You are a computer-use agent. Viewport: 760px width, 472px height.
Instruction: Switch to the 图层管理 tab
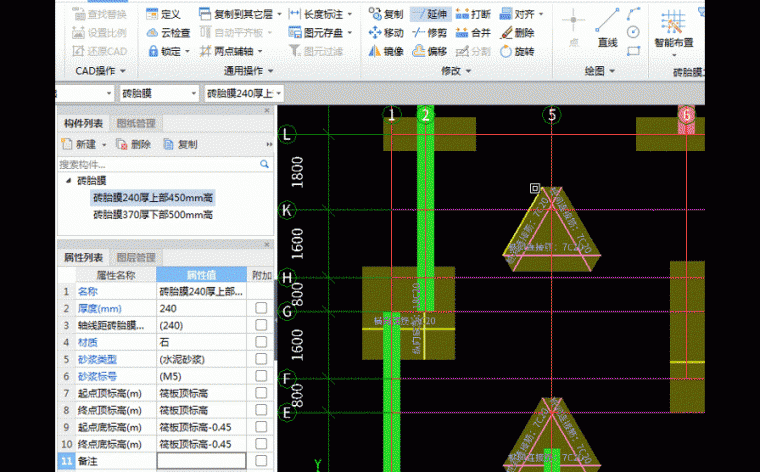coord(135,257)
